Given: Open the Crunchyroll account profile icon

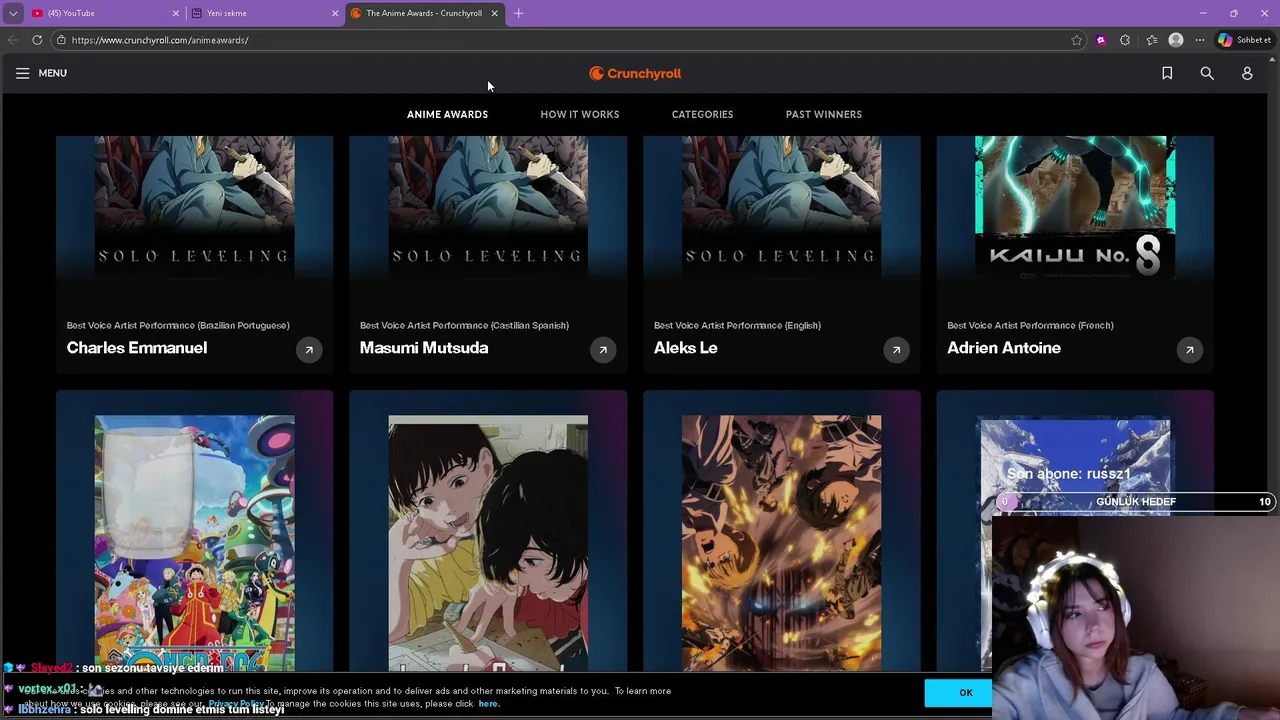Looking at the screenshot, I should point(1247,73).
